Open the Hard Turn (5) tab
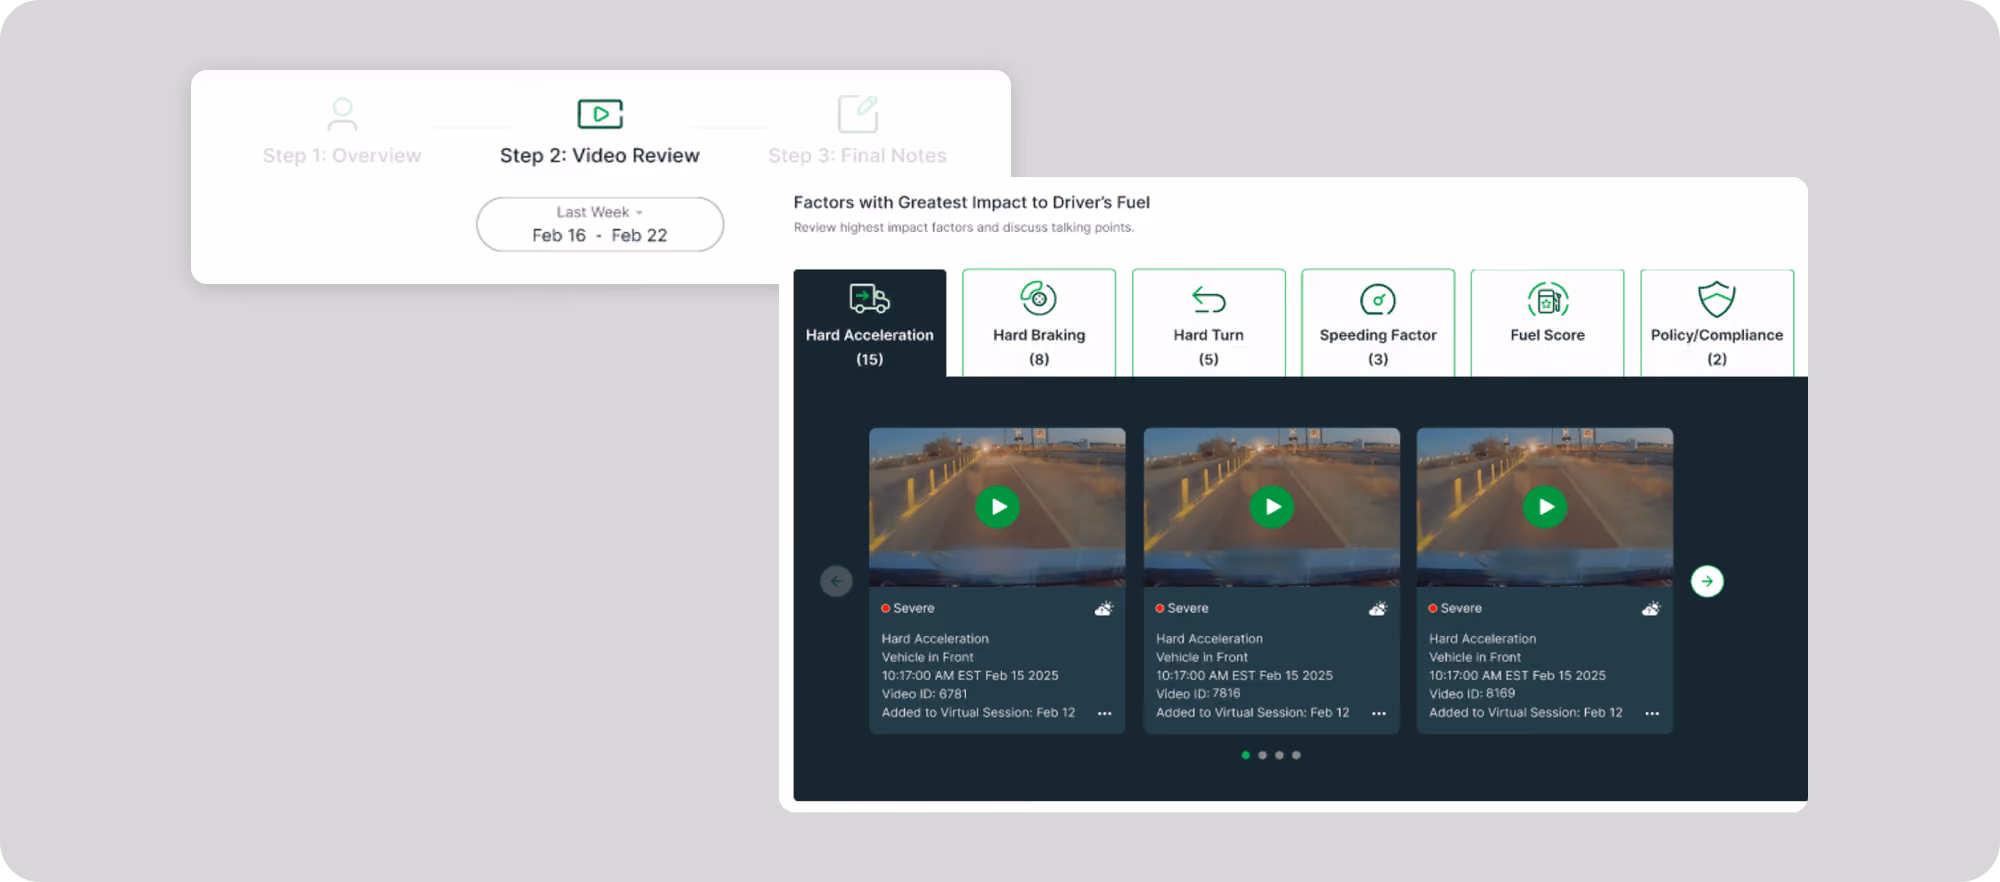2000x882 pixels. point(1209,323)
